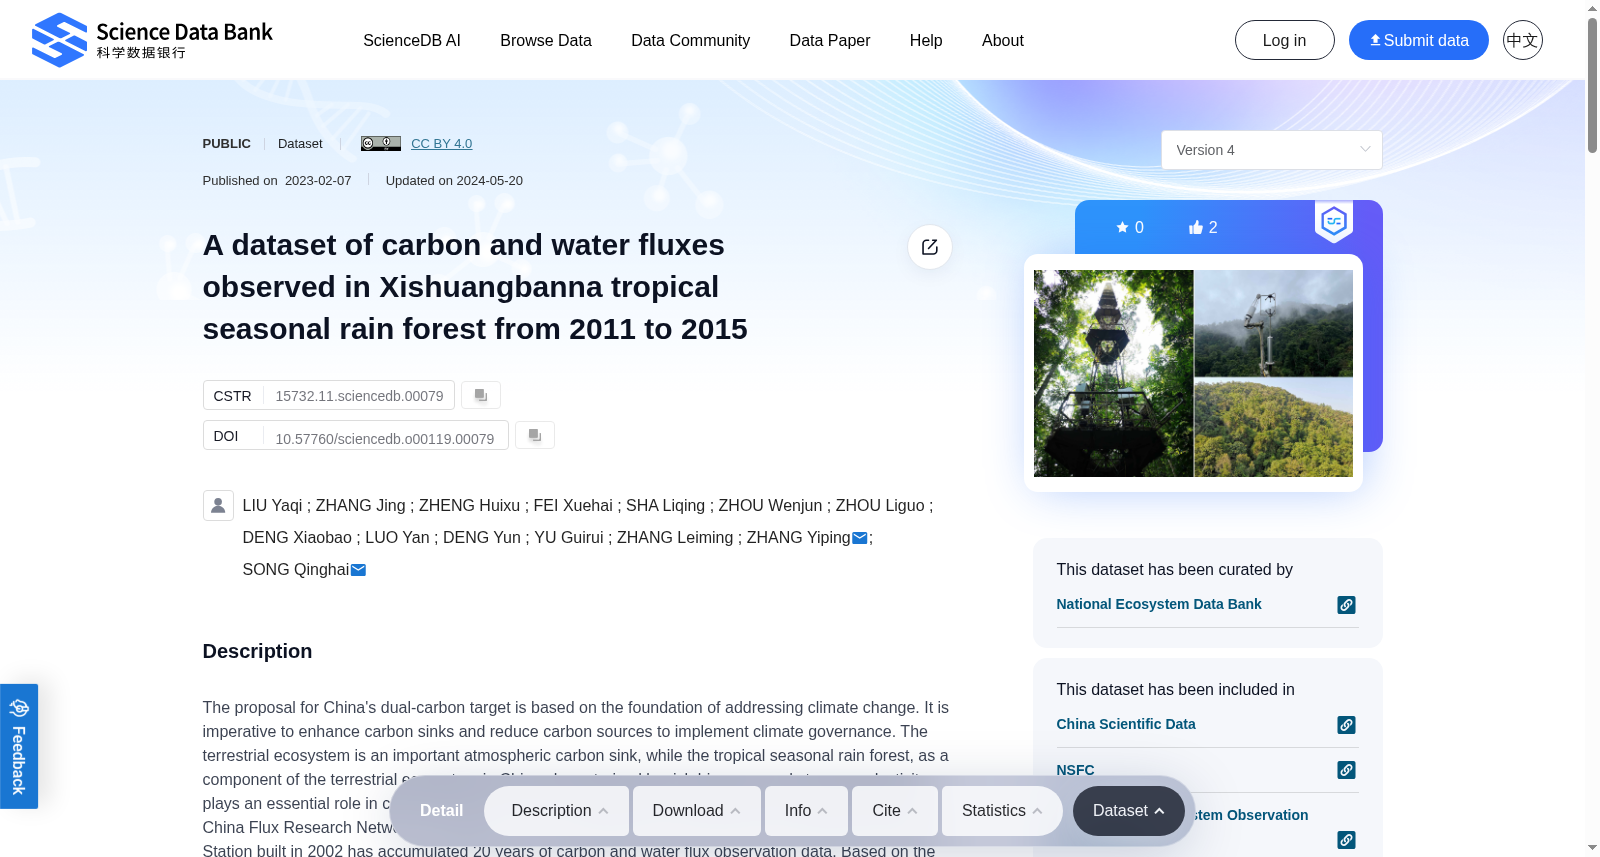Expand the Description section button
Screen dimensions: 1600x857
pyautogui.click(x=557, y=811)
